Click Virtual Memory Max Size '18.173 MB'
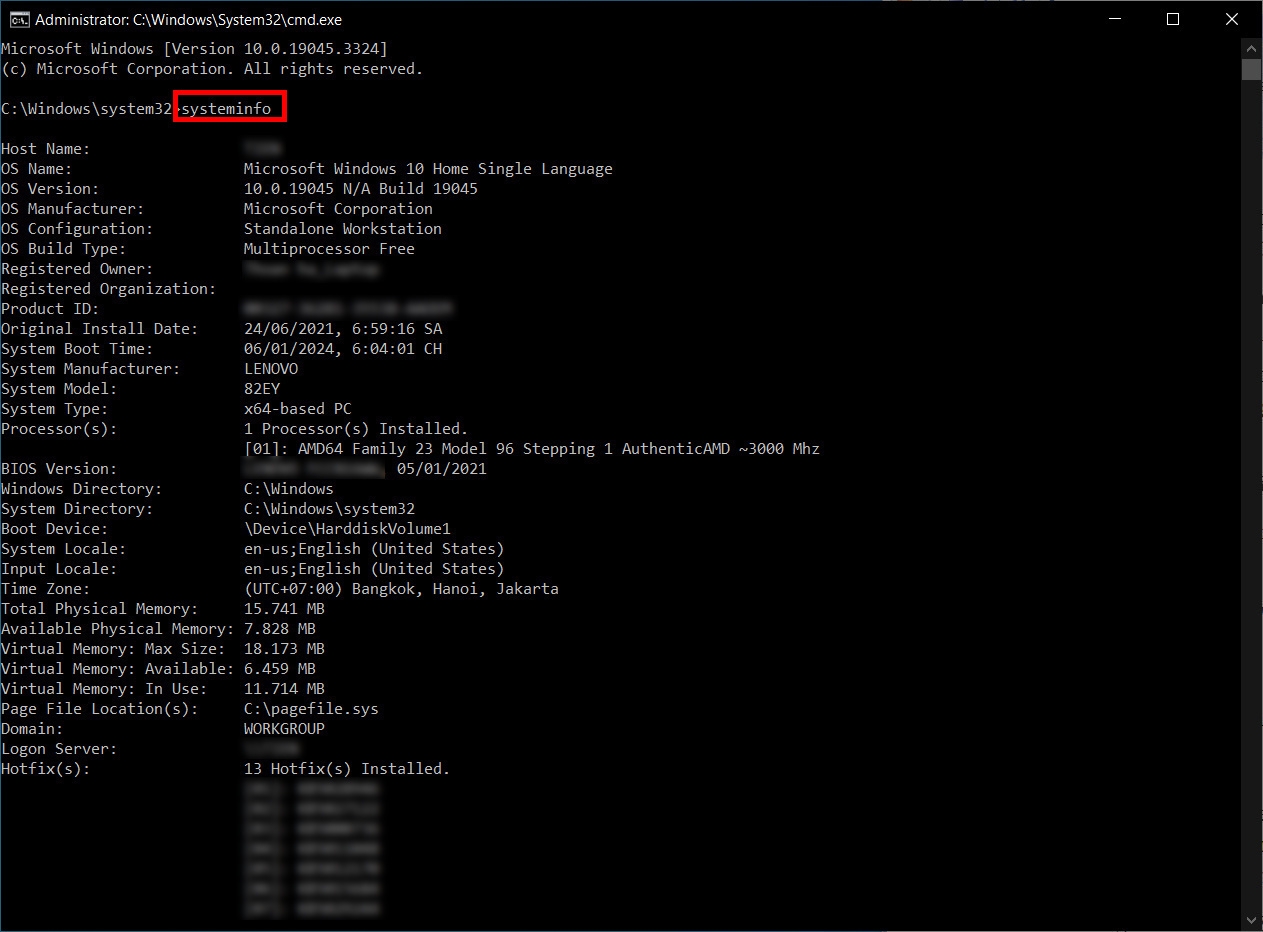 pyautogui.click(x=284, y=649)
